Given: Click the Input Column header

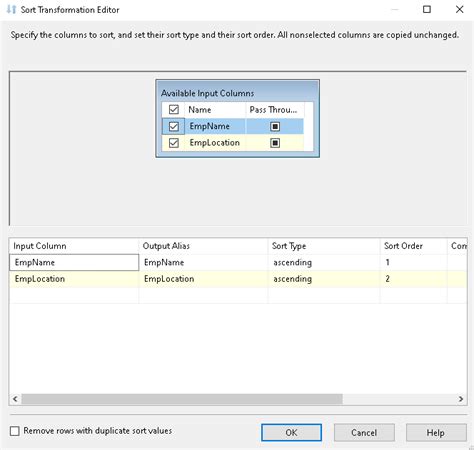Looking at the screenshot, I should click(x=74, y=246).
